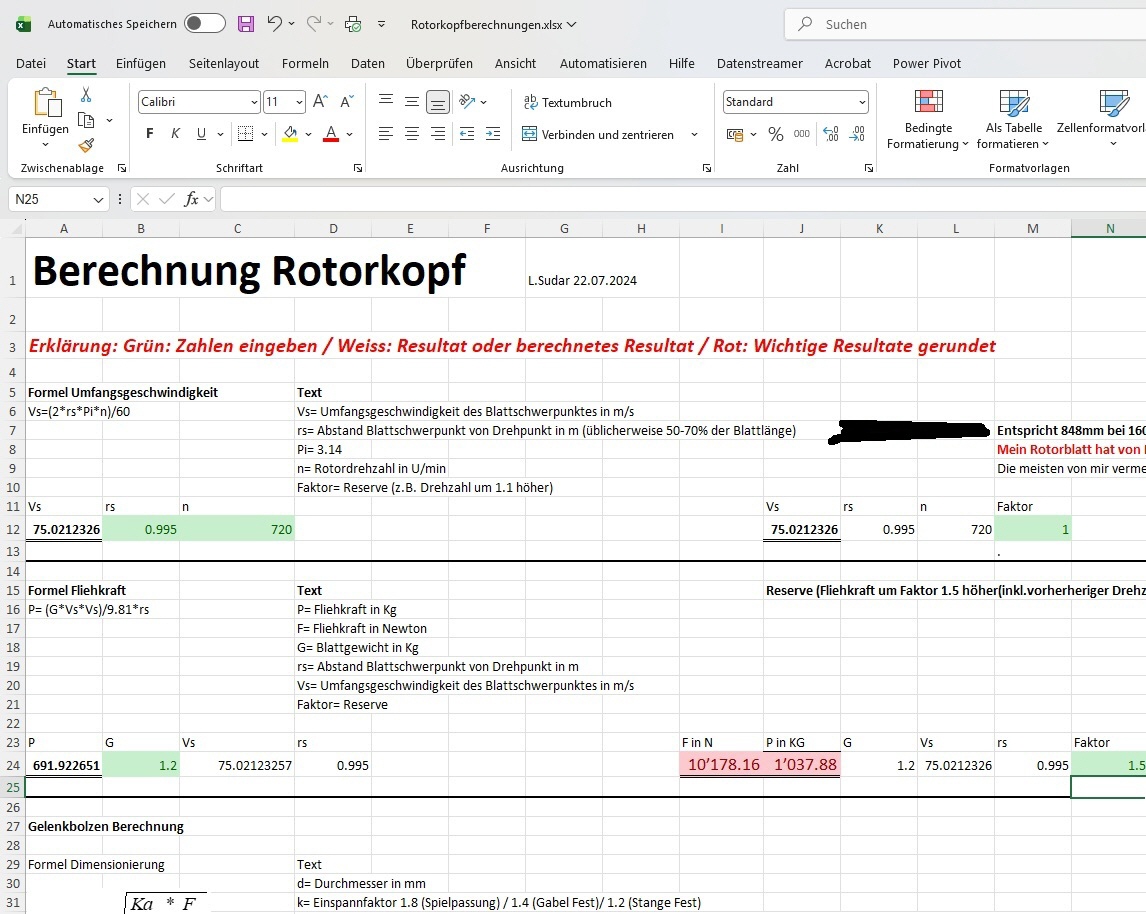Toggle Automatisches Speichern switch
1146x914 pixels.
[x=205, y=23]
